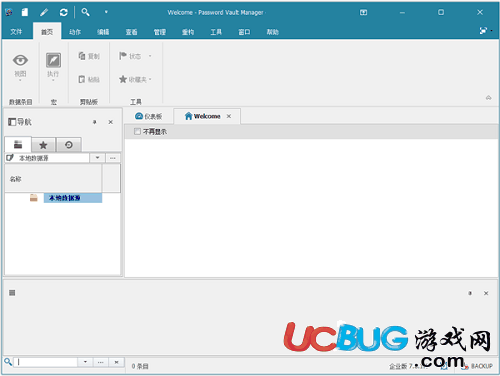Image resolution: width=500 pixels, height=376 pixels.
Task: Switch to the favorites star navigation tab
Action: point(43,145)
